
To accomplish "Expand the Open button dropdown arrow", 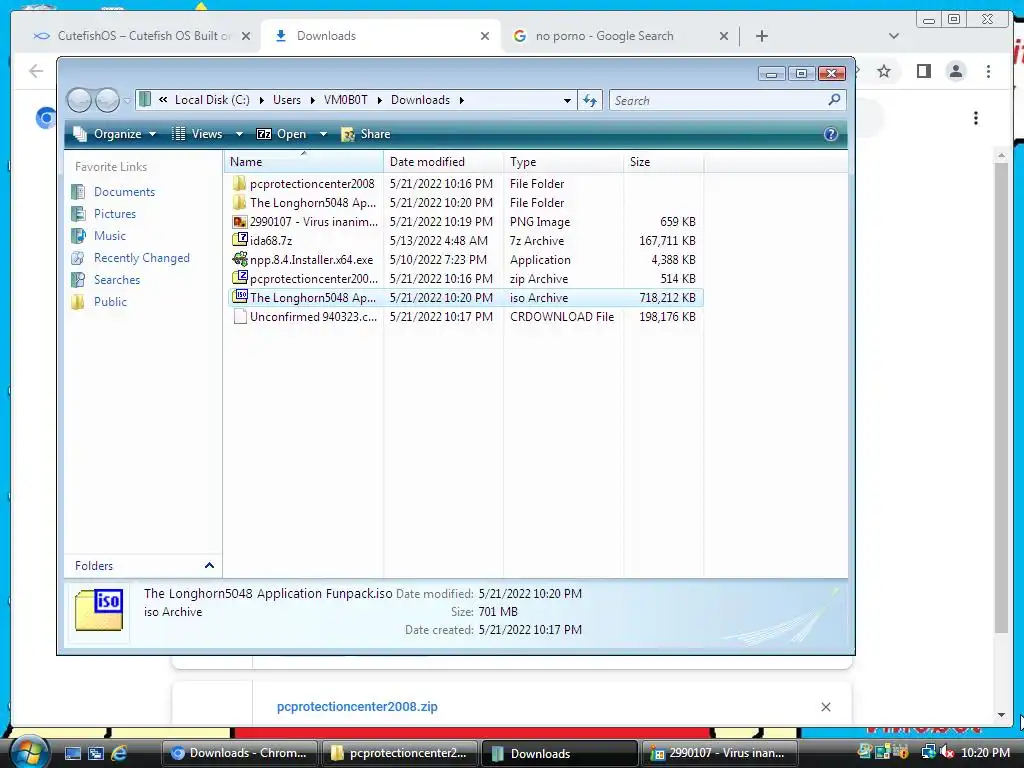I will click(323, 134).
